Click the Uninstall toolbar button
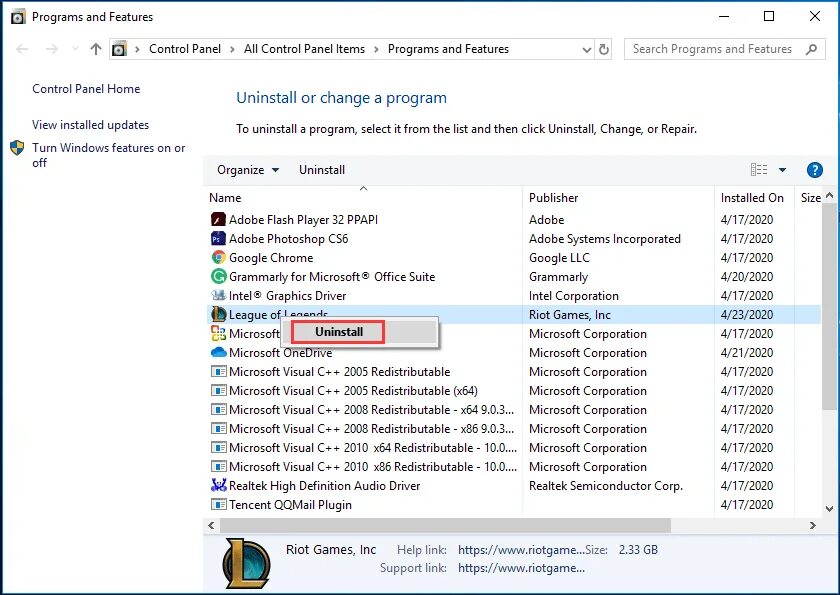840x595 pixels. click(x=322, y=170)
